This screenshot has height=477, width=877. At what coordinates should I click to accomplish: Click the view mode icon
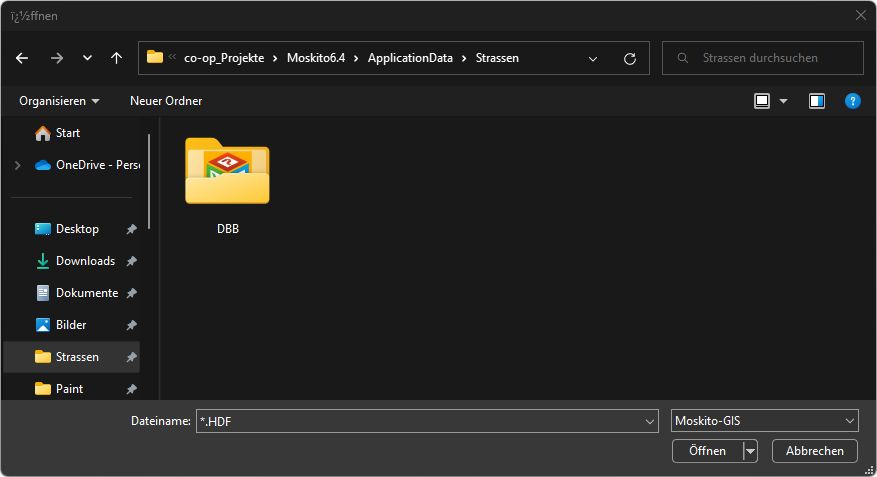[763, 101]
